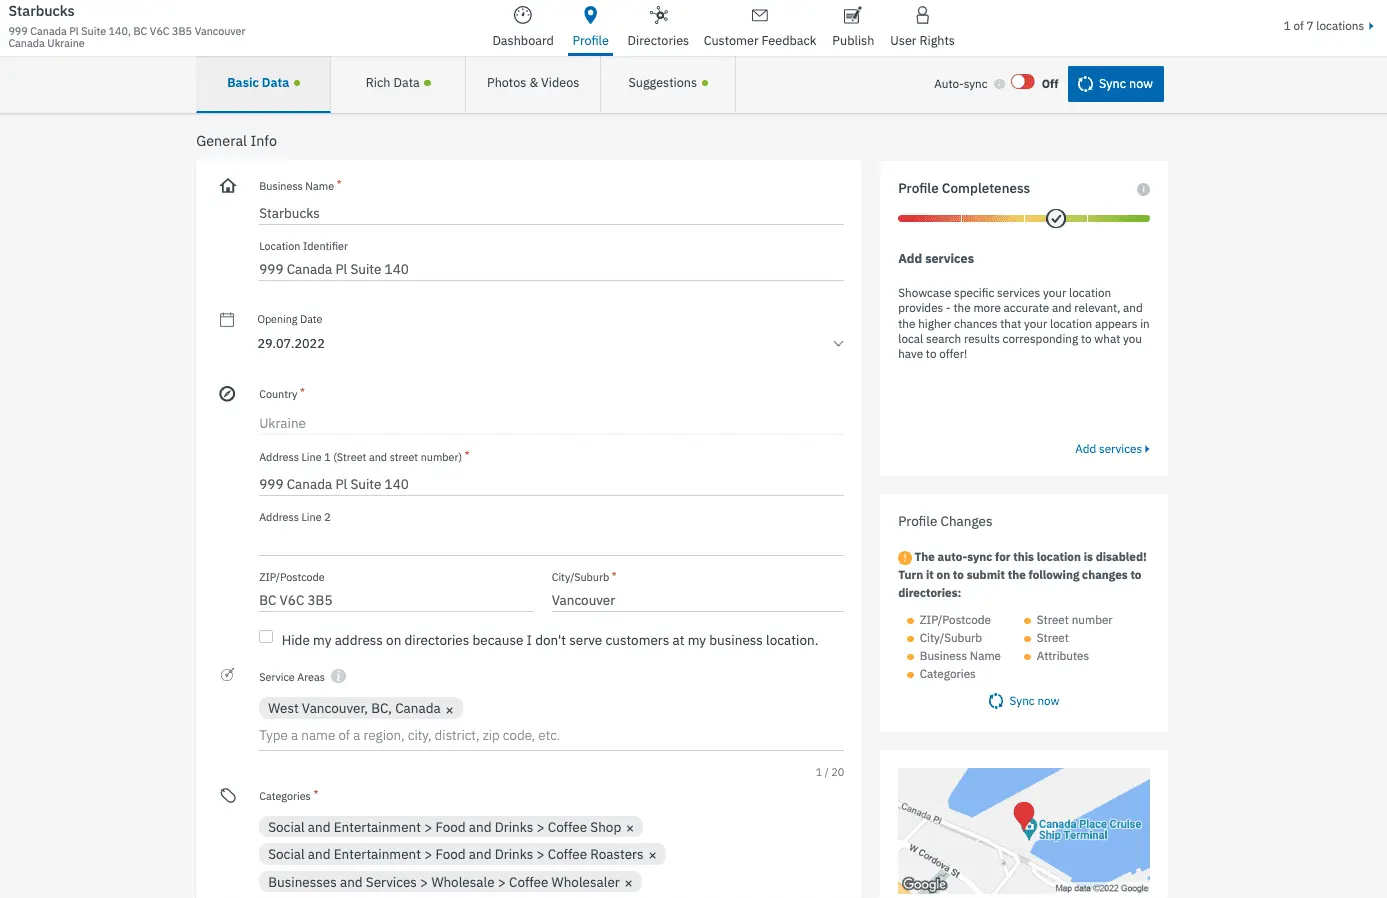The width and height of the screenshot is (1387, 898).
Task: Toggle the Auto-sync switch
Action: pyautogui.click(x=1022, y=82)
